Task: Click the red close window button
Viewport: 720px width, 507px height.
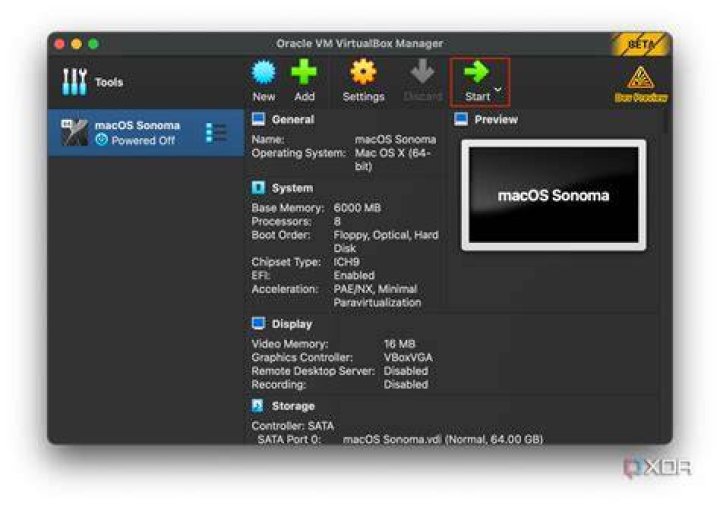Action: 59,44
